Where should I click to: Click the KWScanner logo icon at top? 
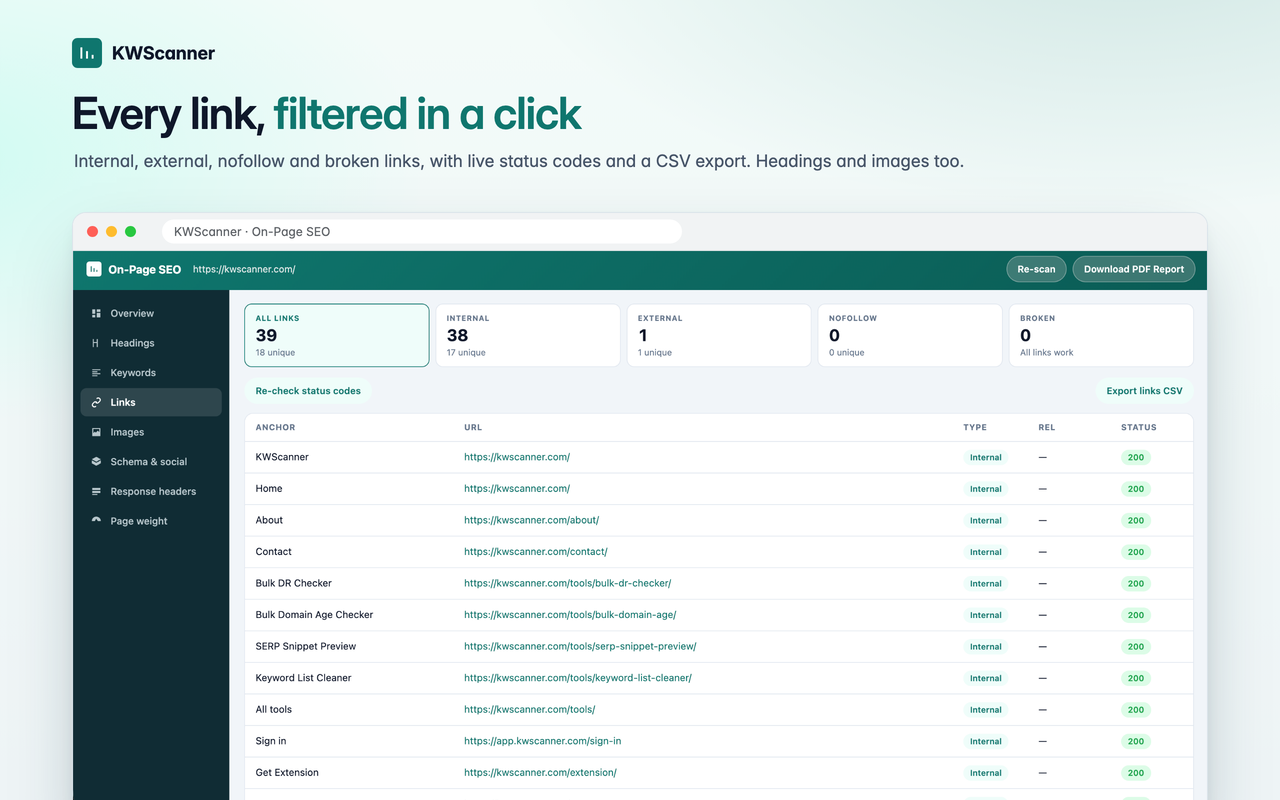(x=87, y=53)
